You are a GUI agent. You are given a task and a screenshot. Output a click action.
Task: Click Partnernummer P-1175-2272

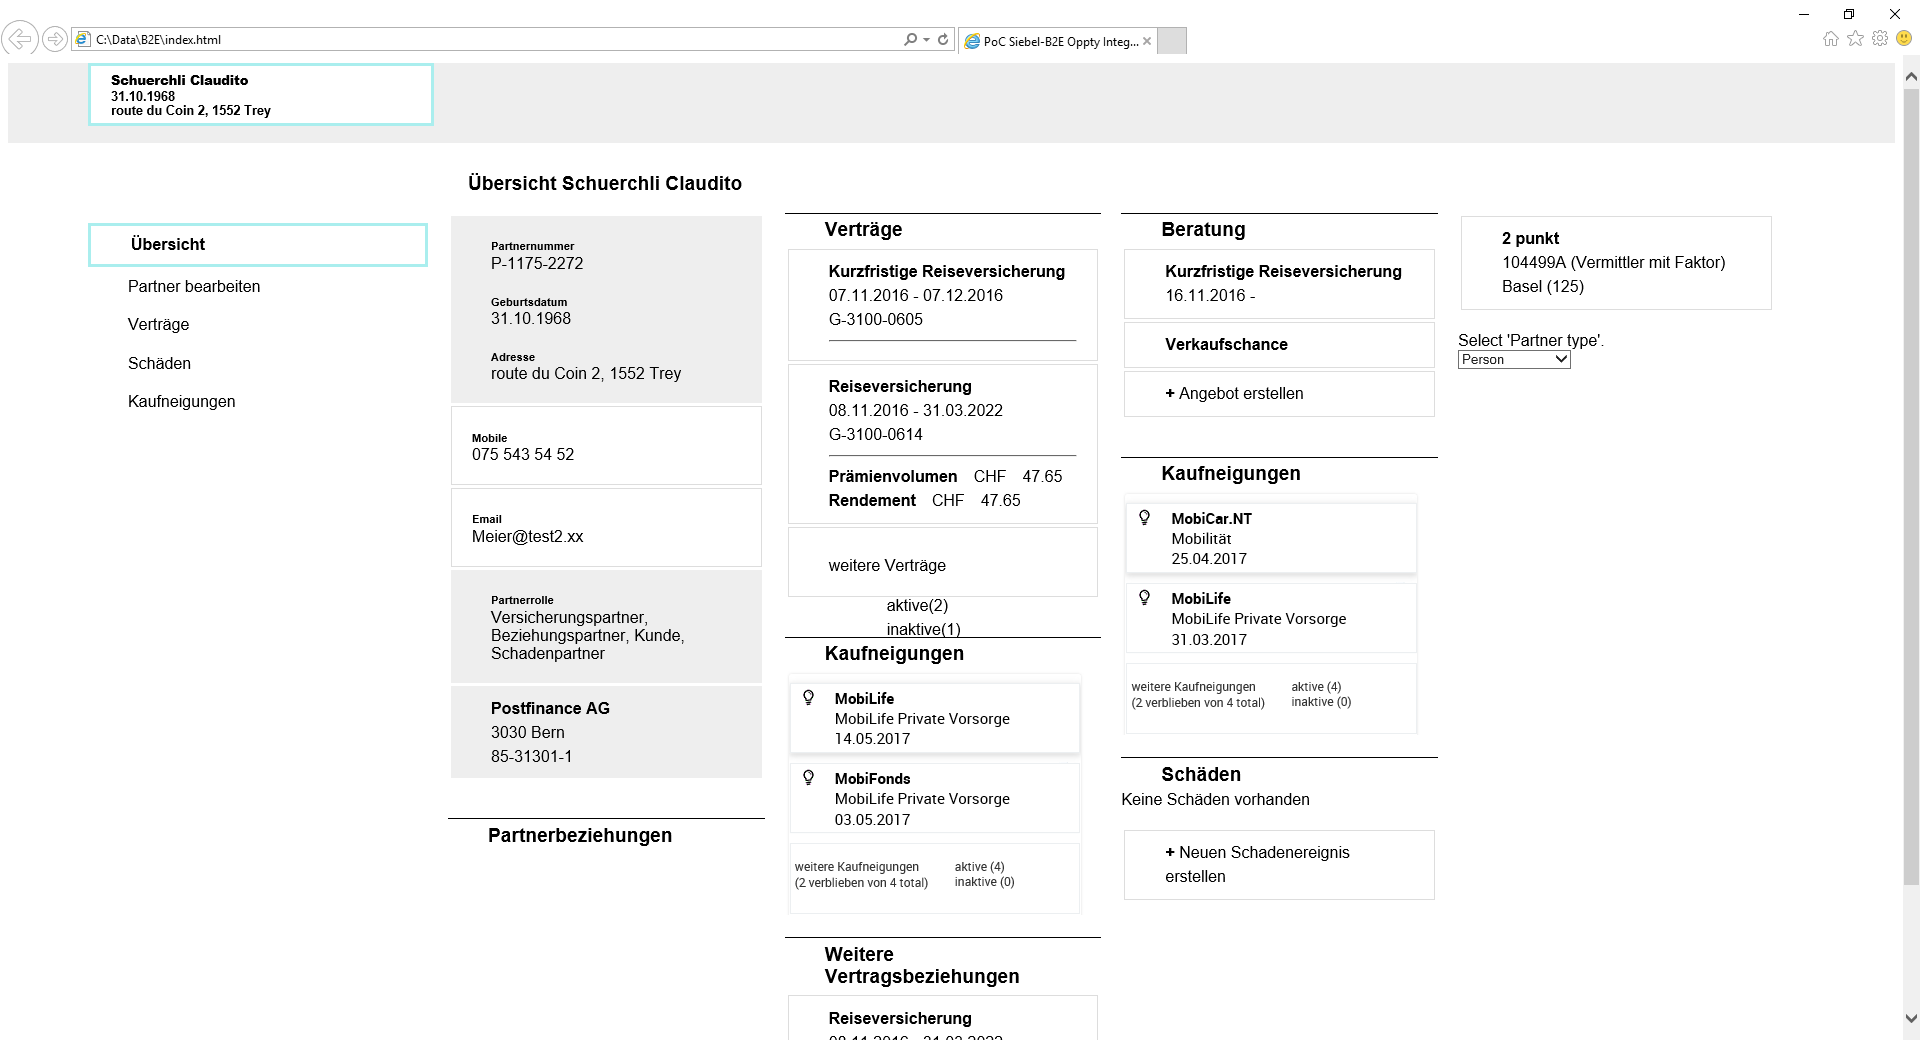click(537, 264)
